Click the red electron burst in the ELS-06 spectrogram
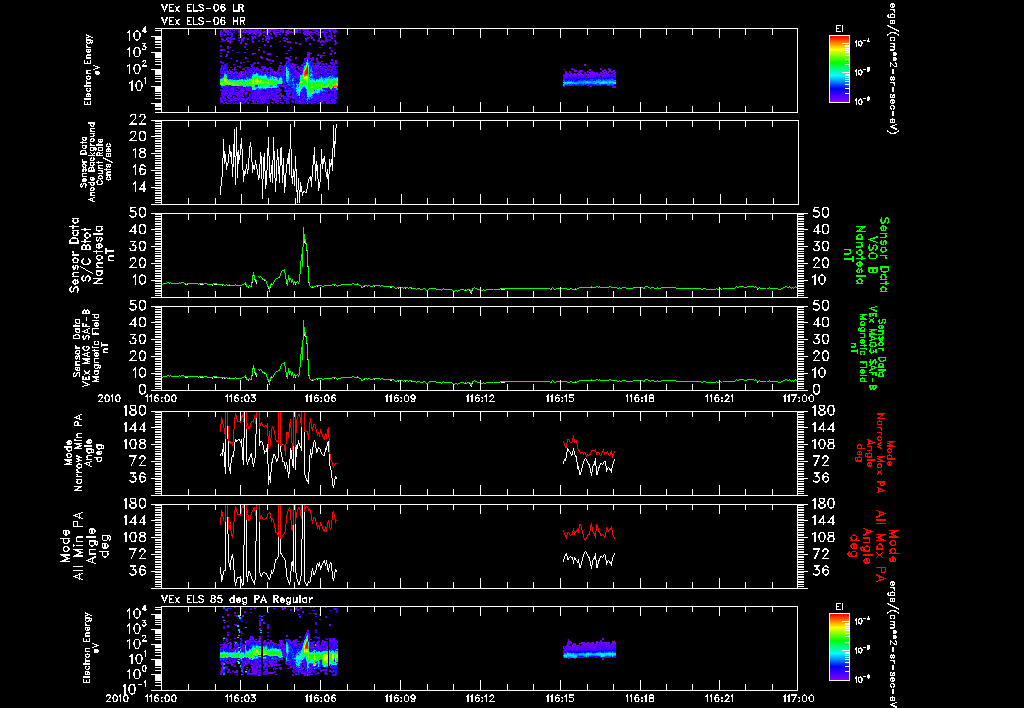The image size is (1024, 708). (x=306, y=72)
